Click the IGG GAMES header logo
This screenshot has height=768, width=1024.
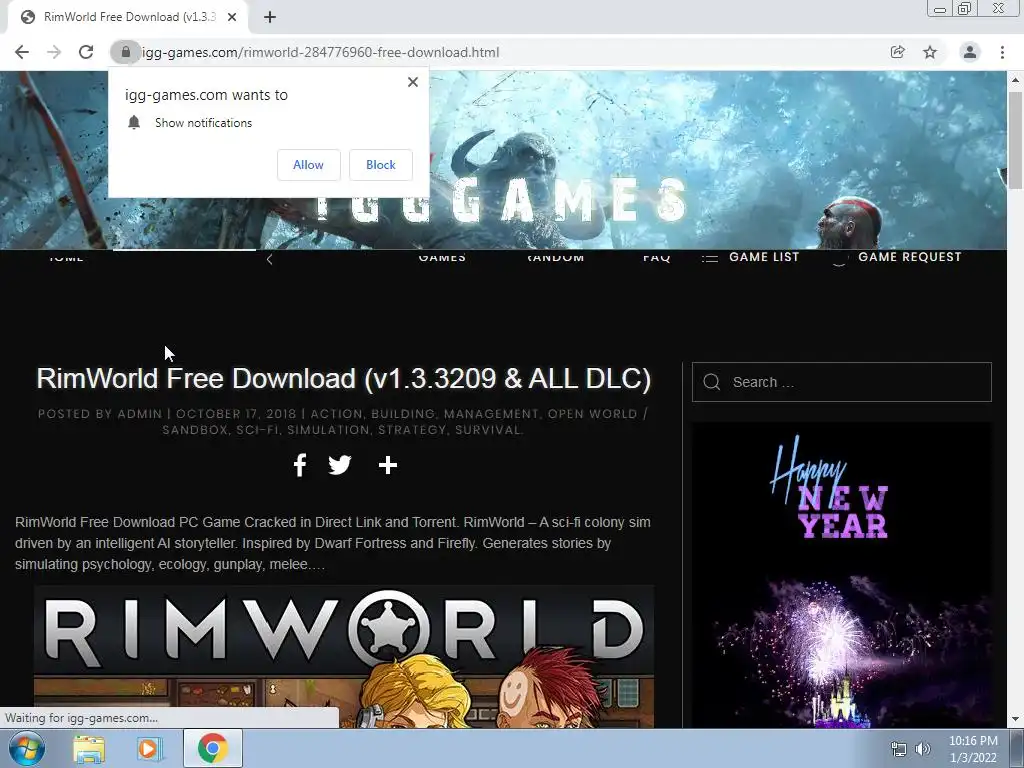(503, 199)
